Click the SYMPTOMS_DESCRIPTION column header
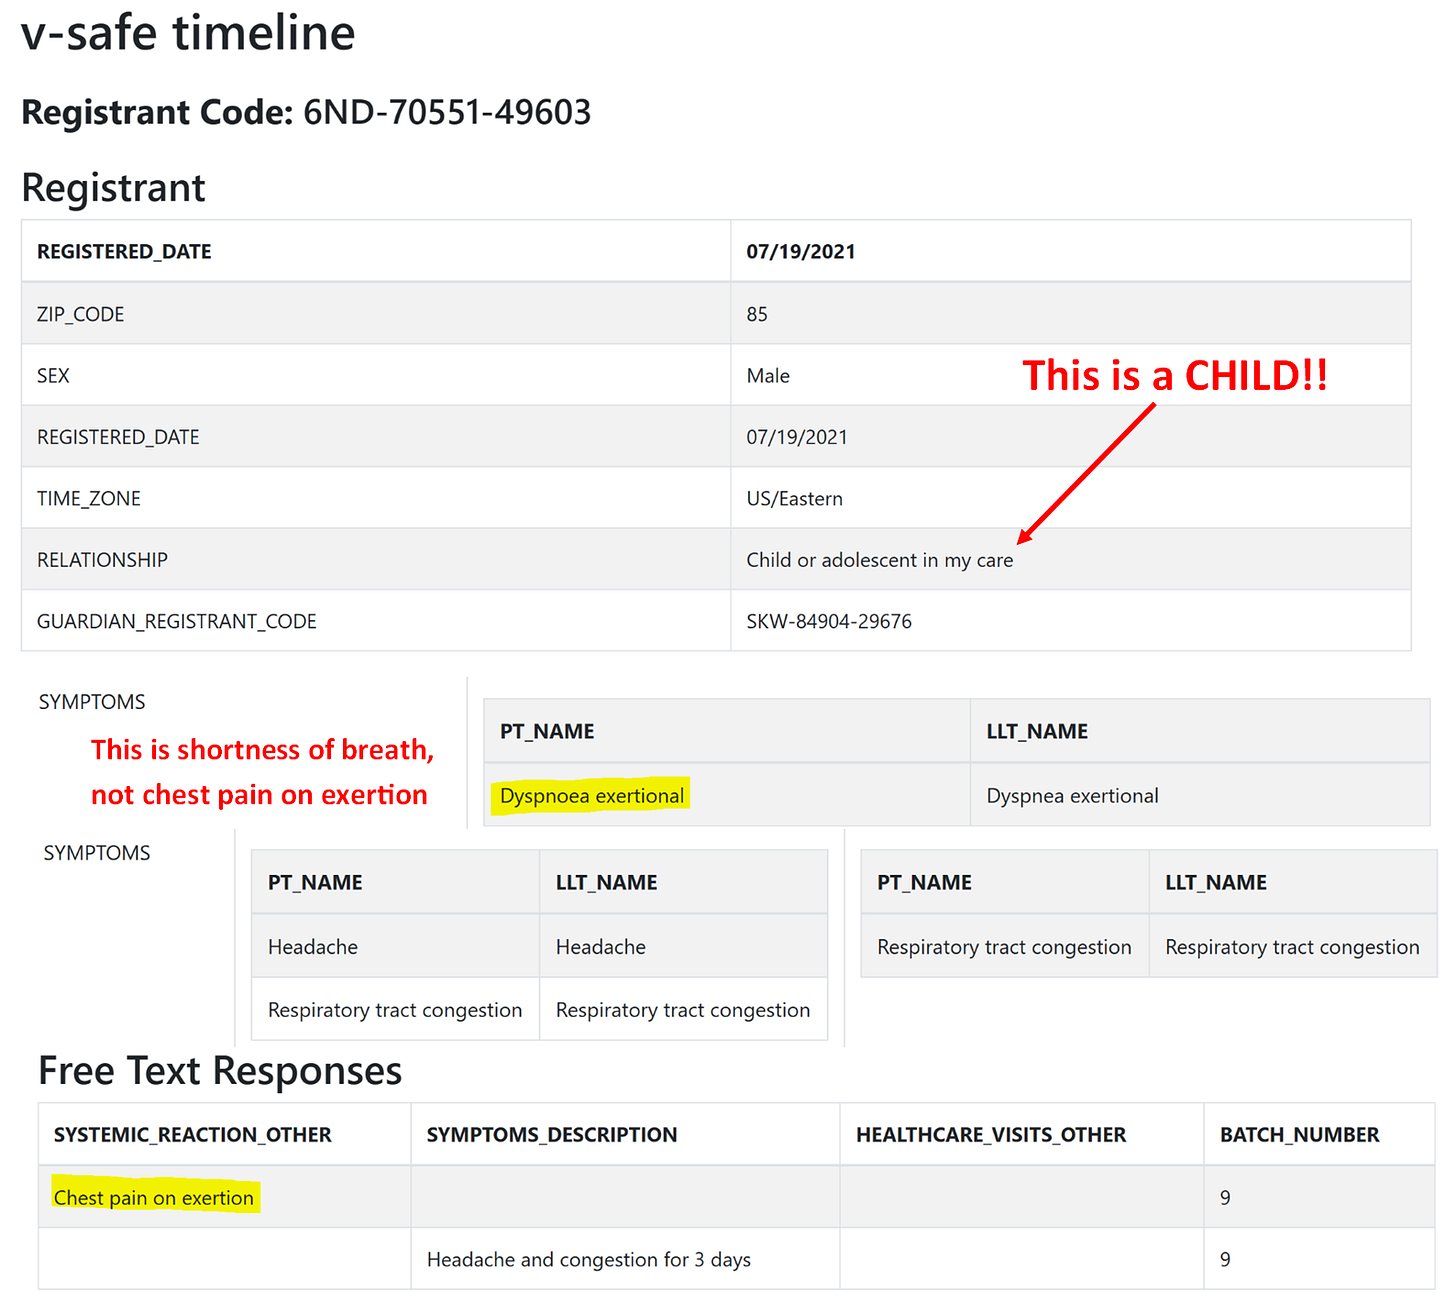The height and width of the screenshot is (1305, 1456). [x=626, y=1134]
